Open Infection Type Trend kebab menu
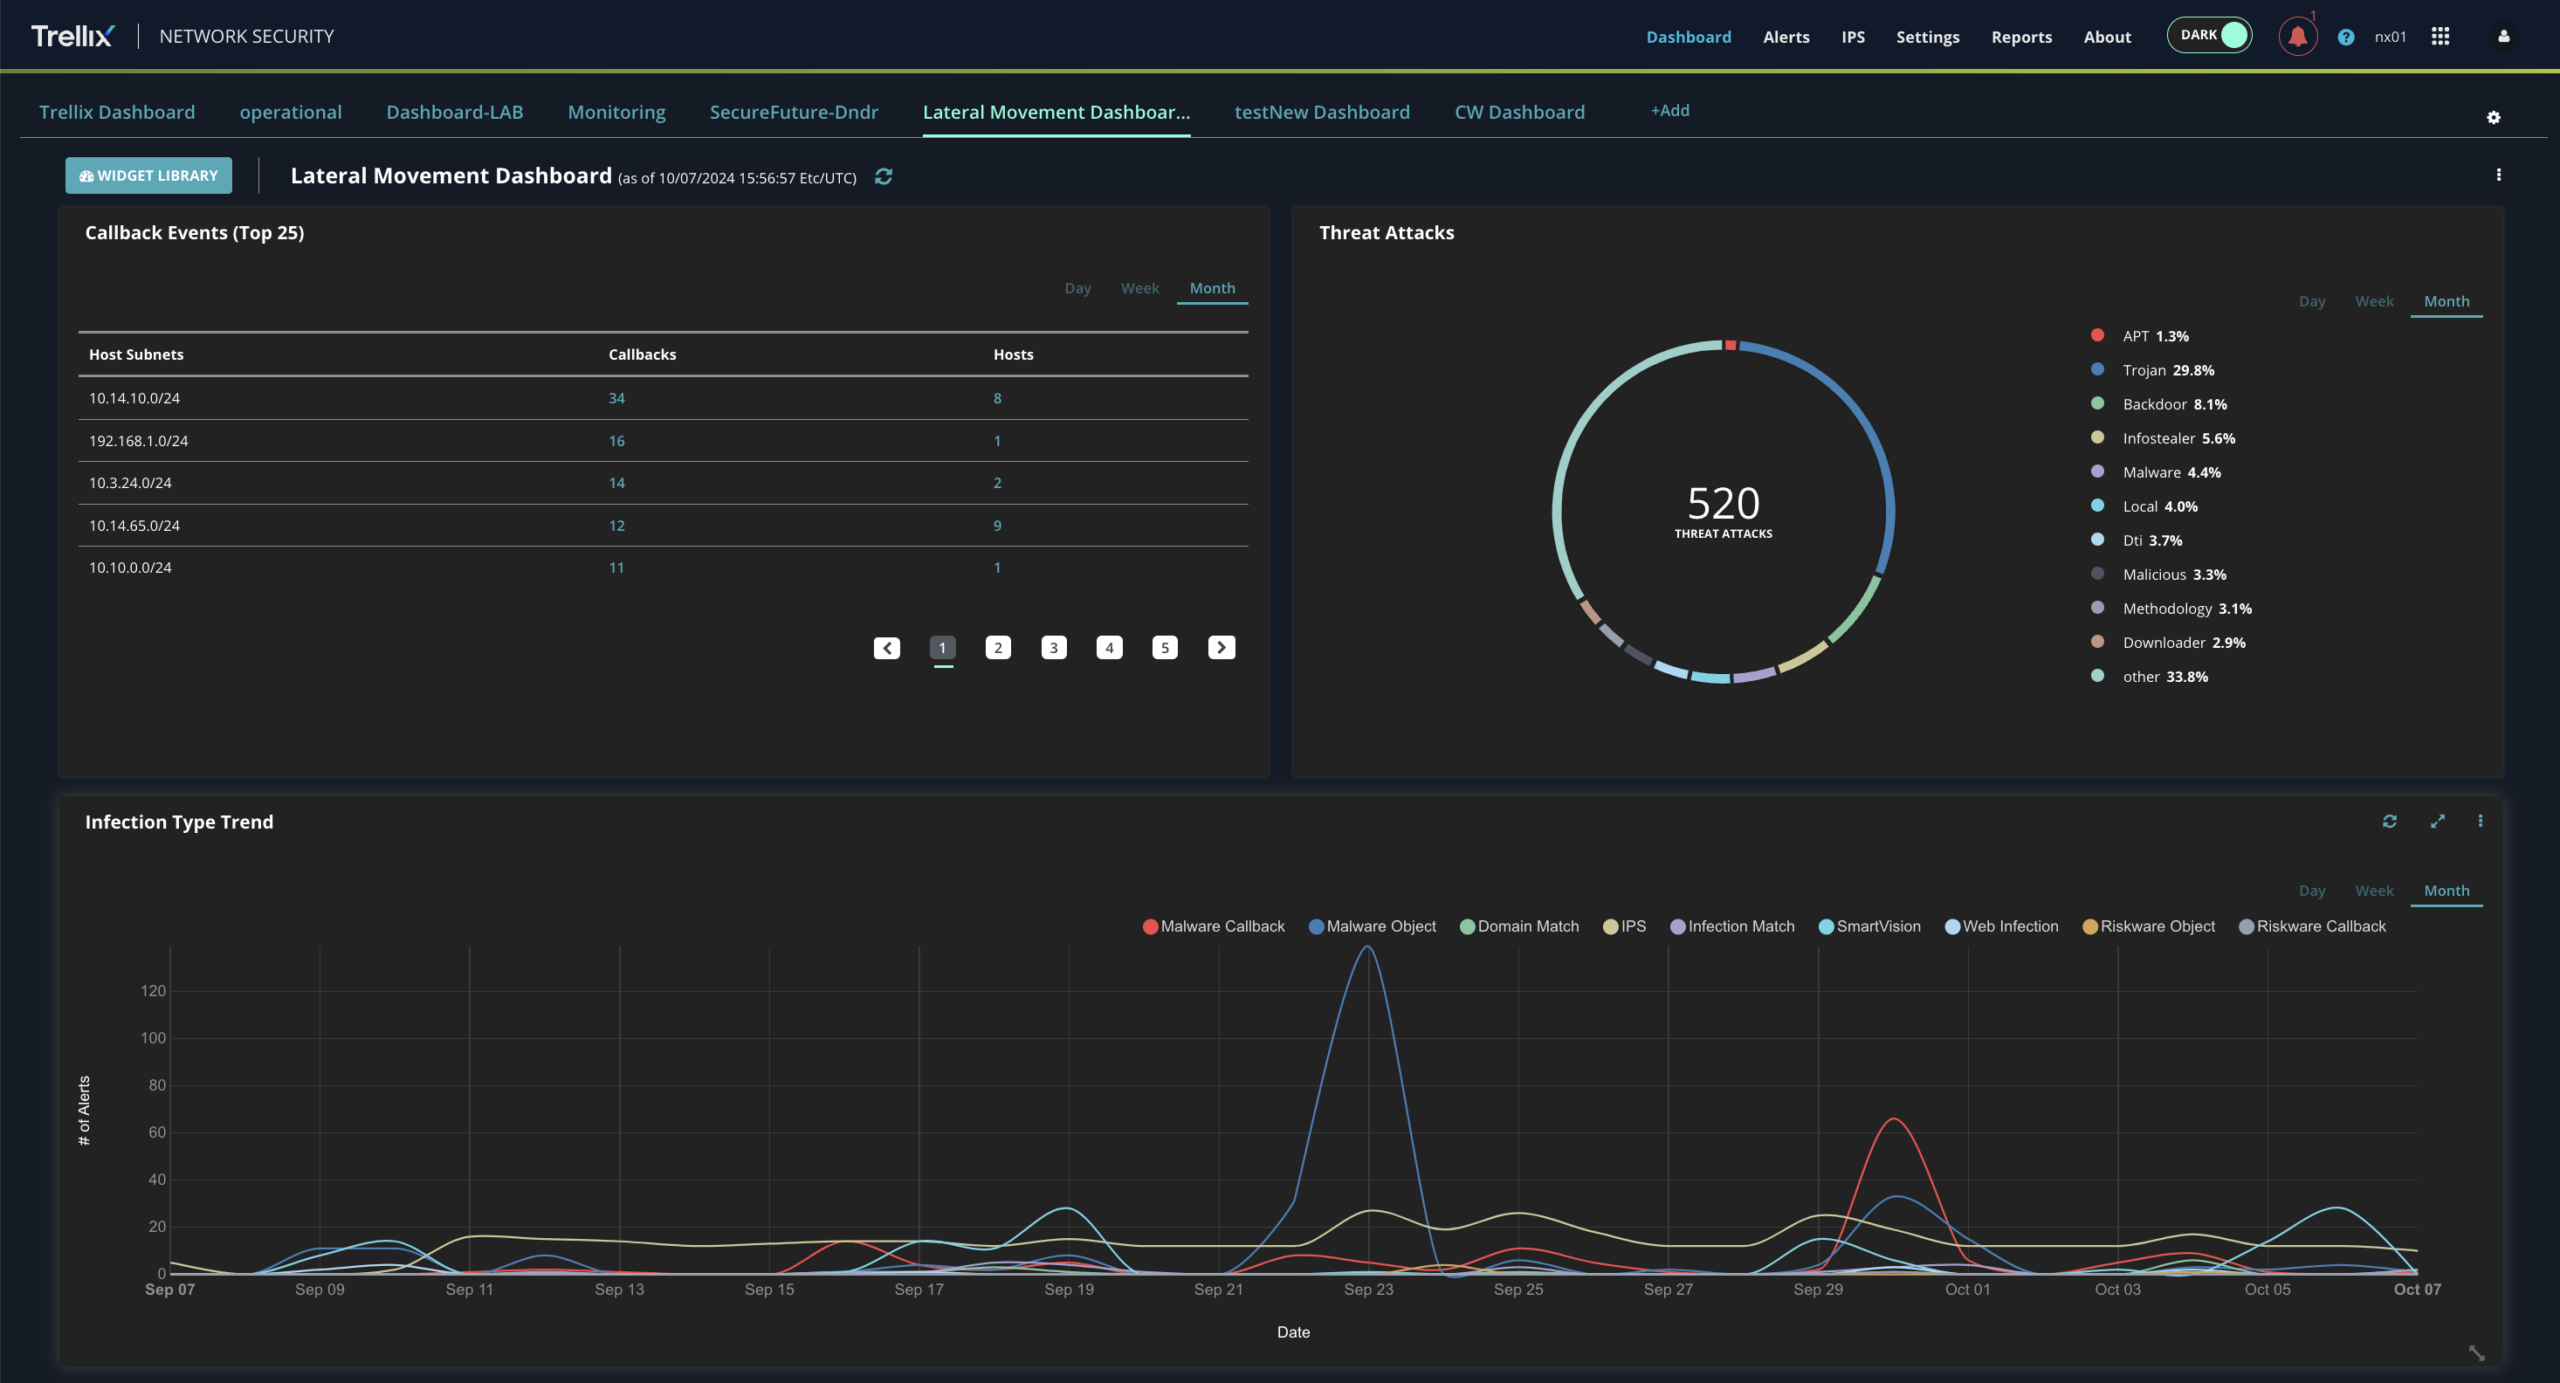 [2480, 821]
